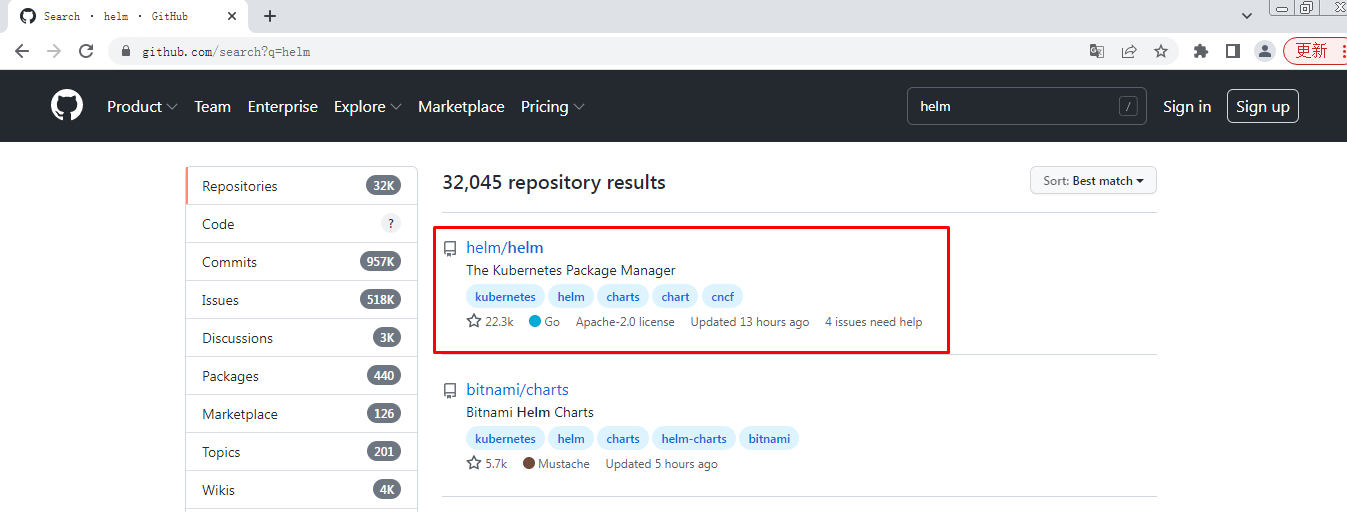Select Commits filter in sidebar
Screen dimensions: 1347x512
click(x=301, y=262)
